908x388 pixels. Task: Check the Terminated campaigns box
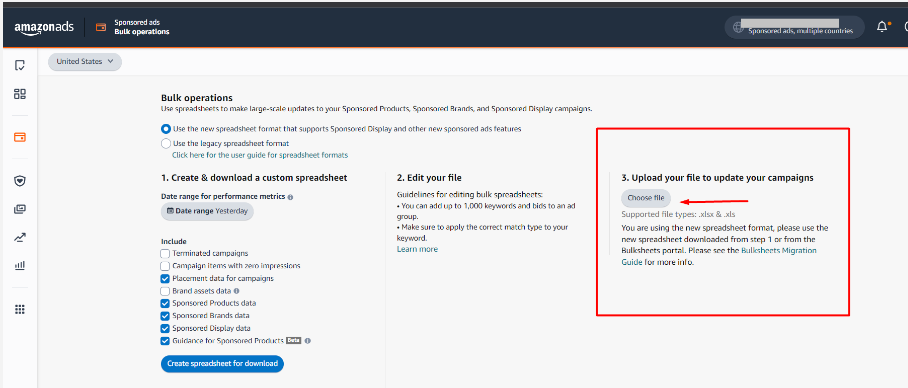point(165,254)
